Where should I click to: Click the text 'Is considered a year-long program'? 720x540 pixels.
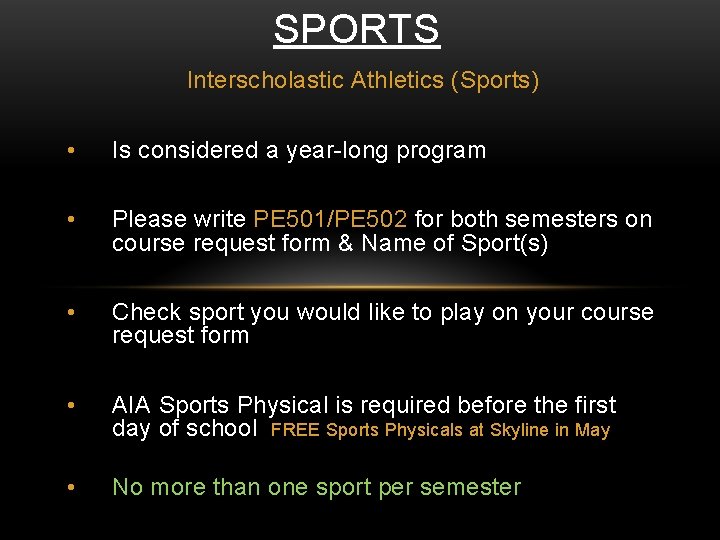(299, 151)
